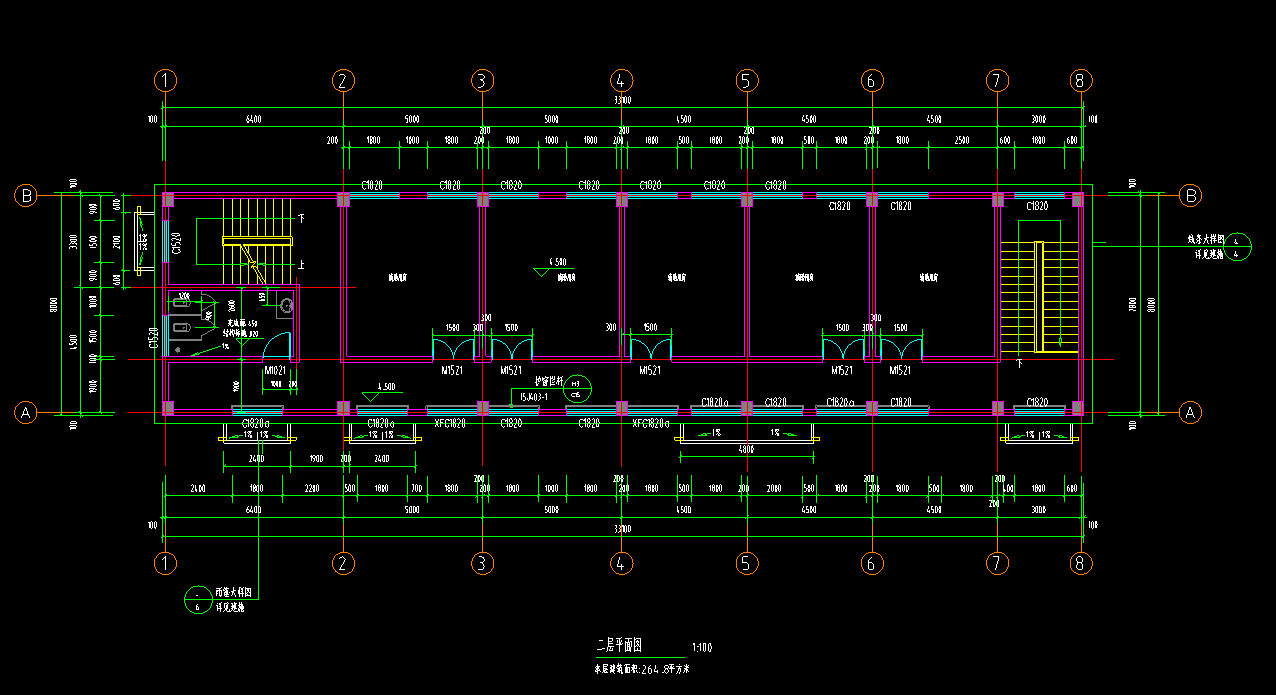The image size is (1276, 695).
Task: Click the corridor 4.500 elevation marker
Action: [x=385, y=388]
